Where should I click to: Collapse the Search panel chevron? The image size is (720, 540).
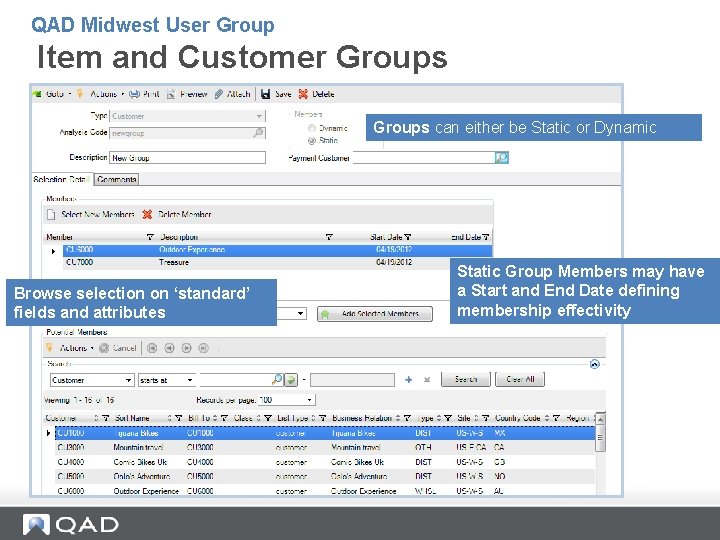click(x=595, y=364)
